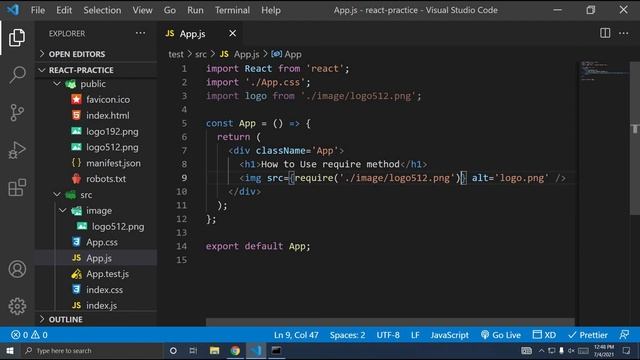Screen dimensions: 640x360
Task: Open the Terminal menu
Action: coord(232,10)
